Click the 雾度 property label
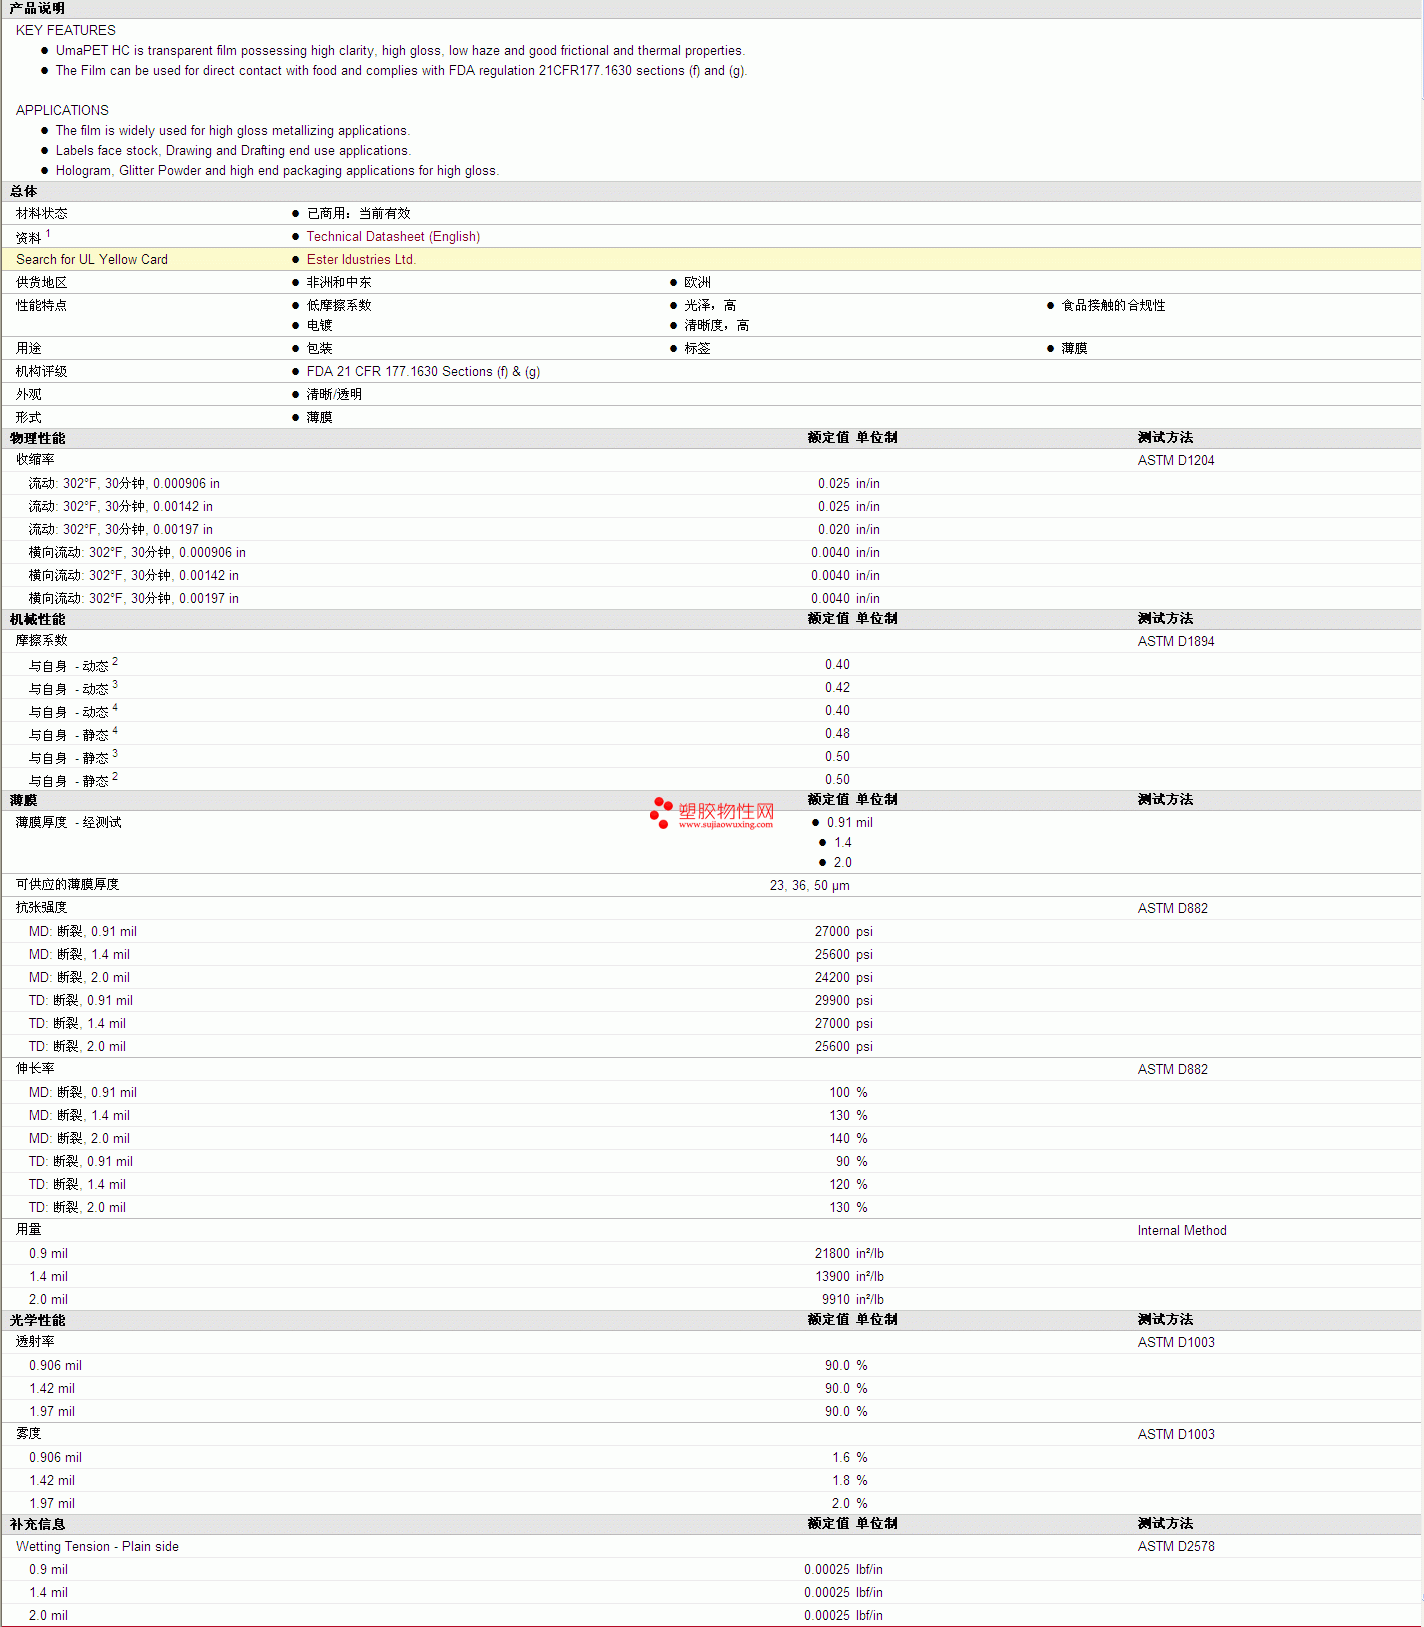This screenshot has width=1424, height=1627. tap(29, 1434)
